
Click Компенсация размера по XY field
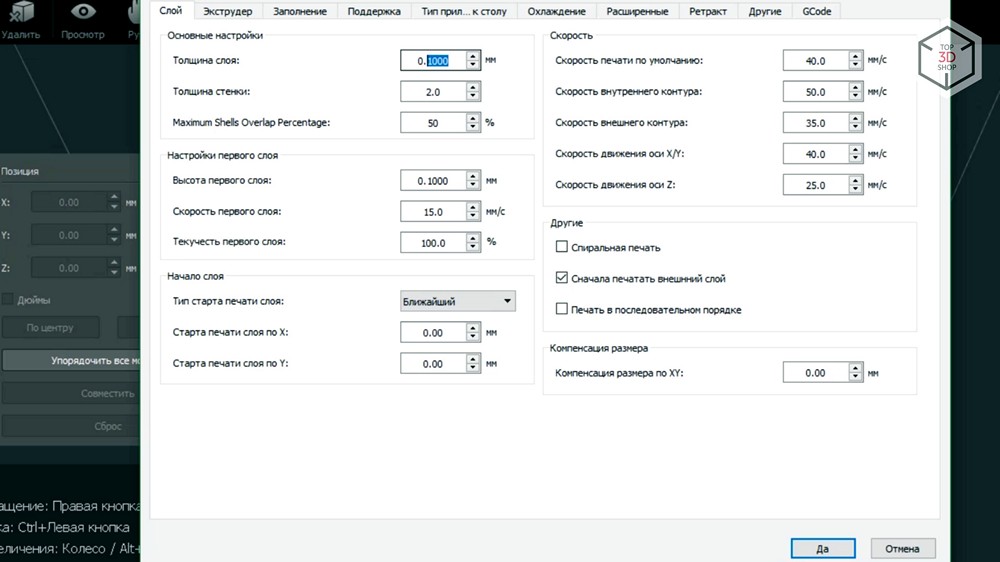pos(816,373)
